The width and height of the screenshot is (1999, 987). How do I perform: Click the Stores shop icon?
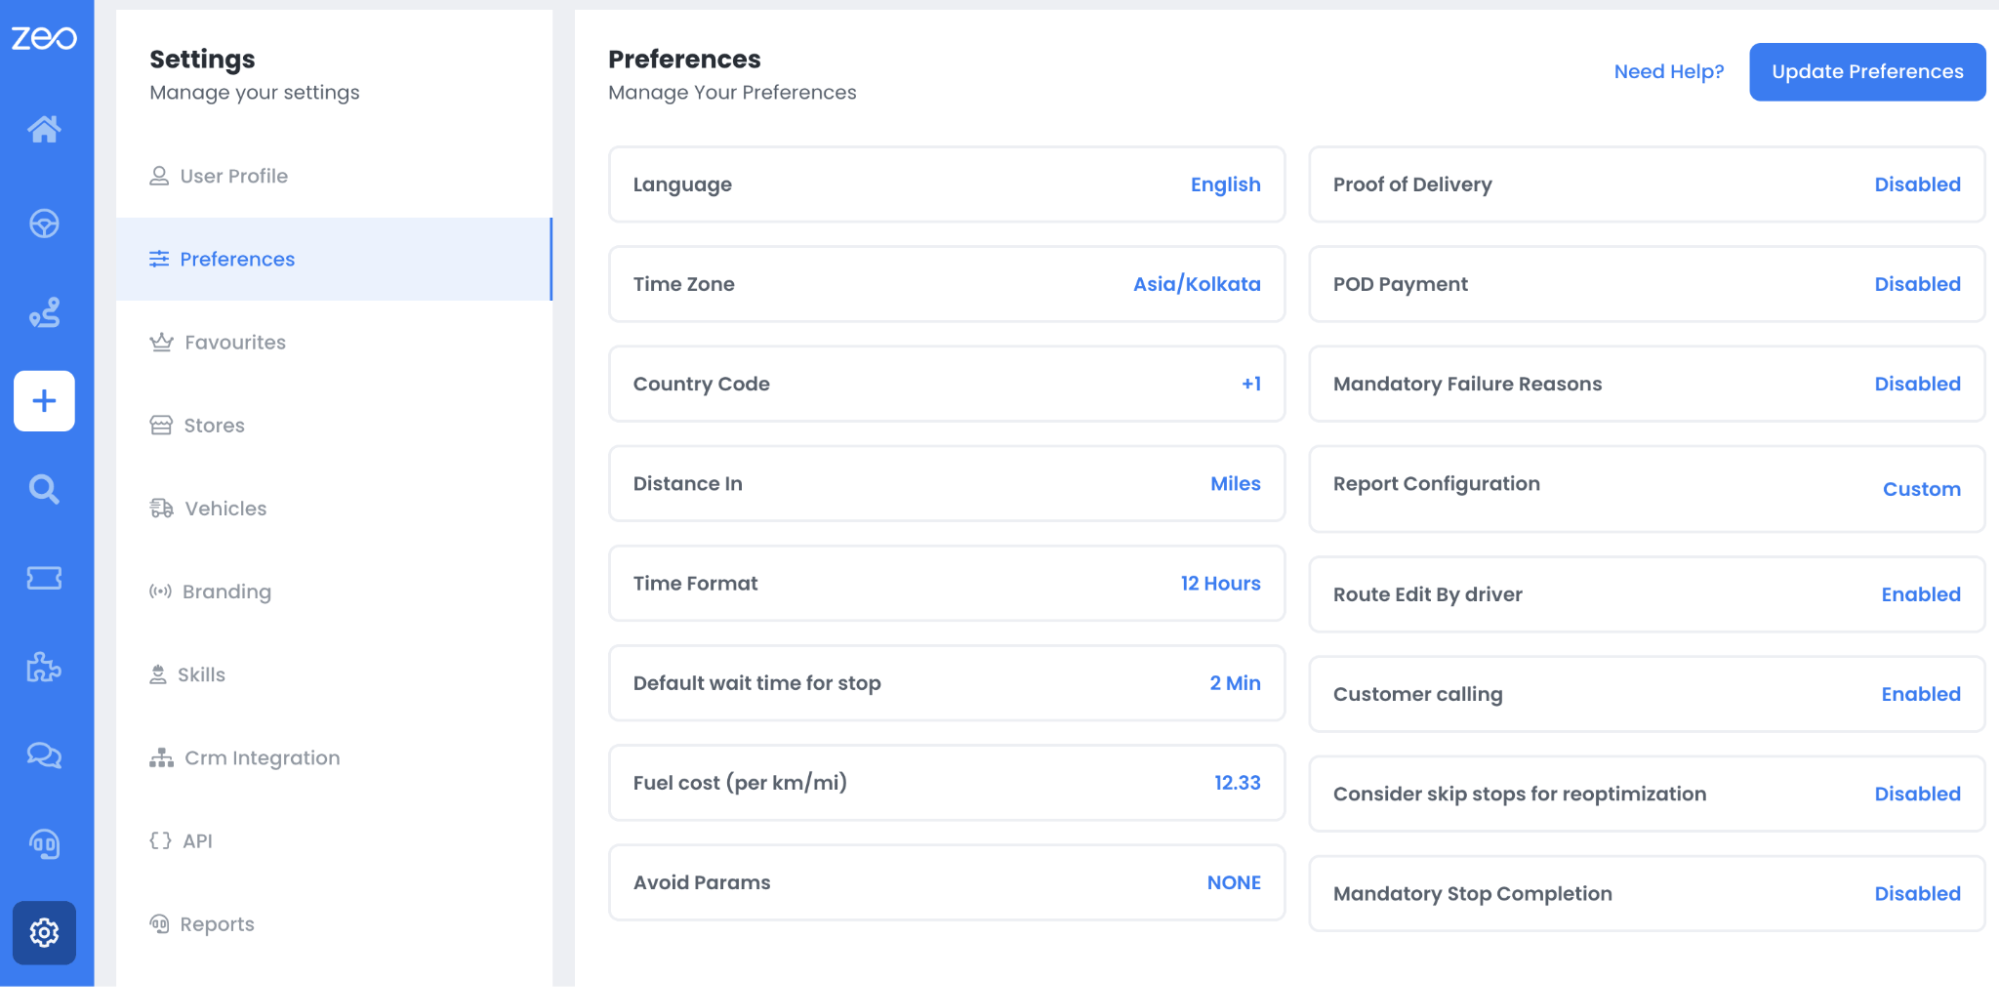(161, 425)
